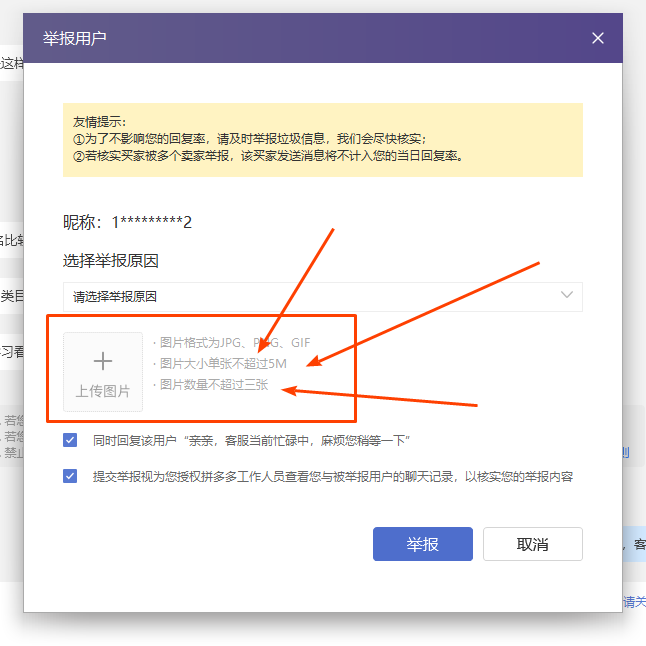Uncheck the auto-reply 亲亲 message checkbox

pyautogui.click(x=70, y=440)
